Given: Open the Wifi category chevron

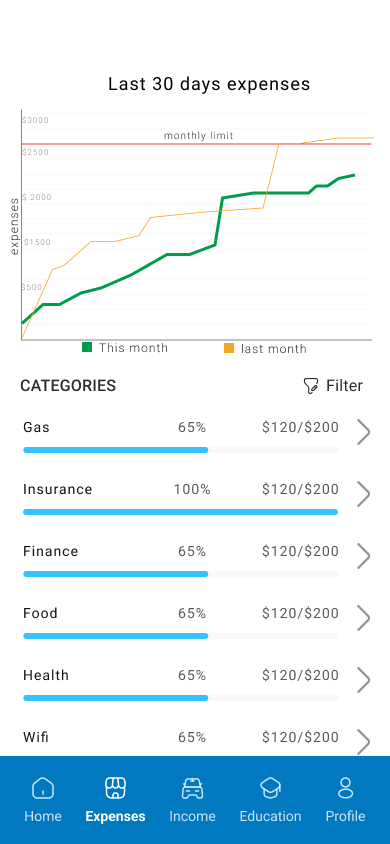Looking at the screenshot, I should tap(364, 742).
